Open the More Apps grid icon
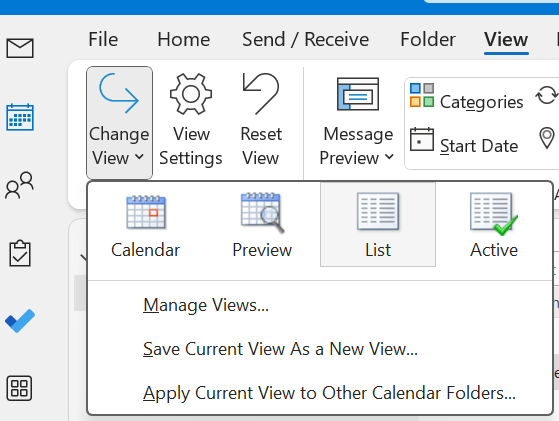The image size is (559, 421). (x=20, y=388)
